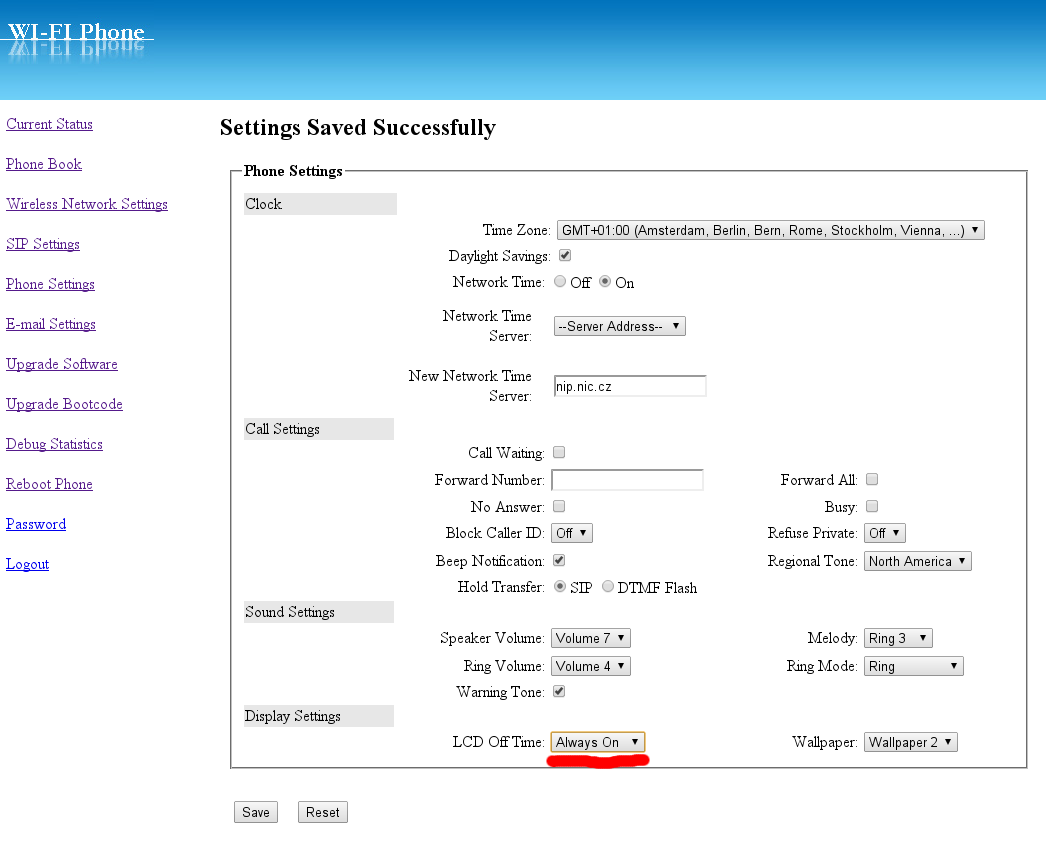Open the Regional Tone dropdown
Image resolution: width=1046 pixels, height=843 pixels.
tap(917, 561)
